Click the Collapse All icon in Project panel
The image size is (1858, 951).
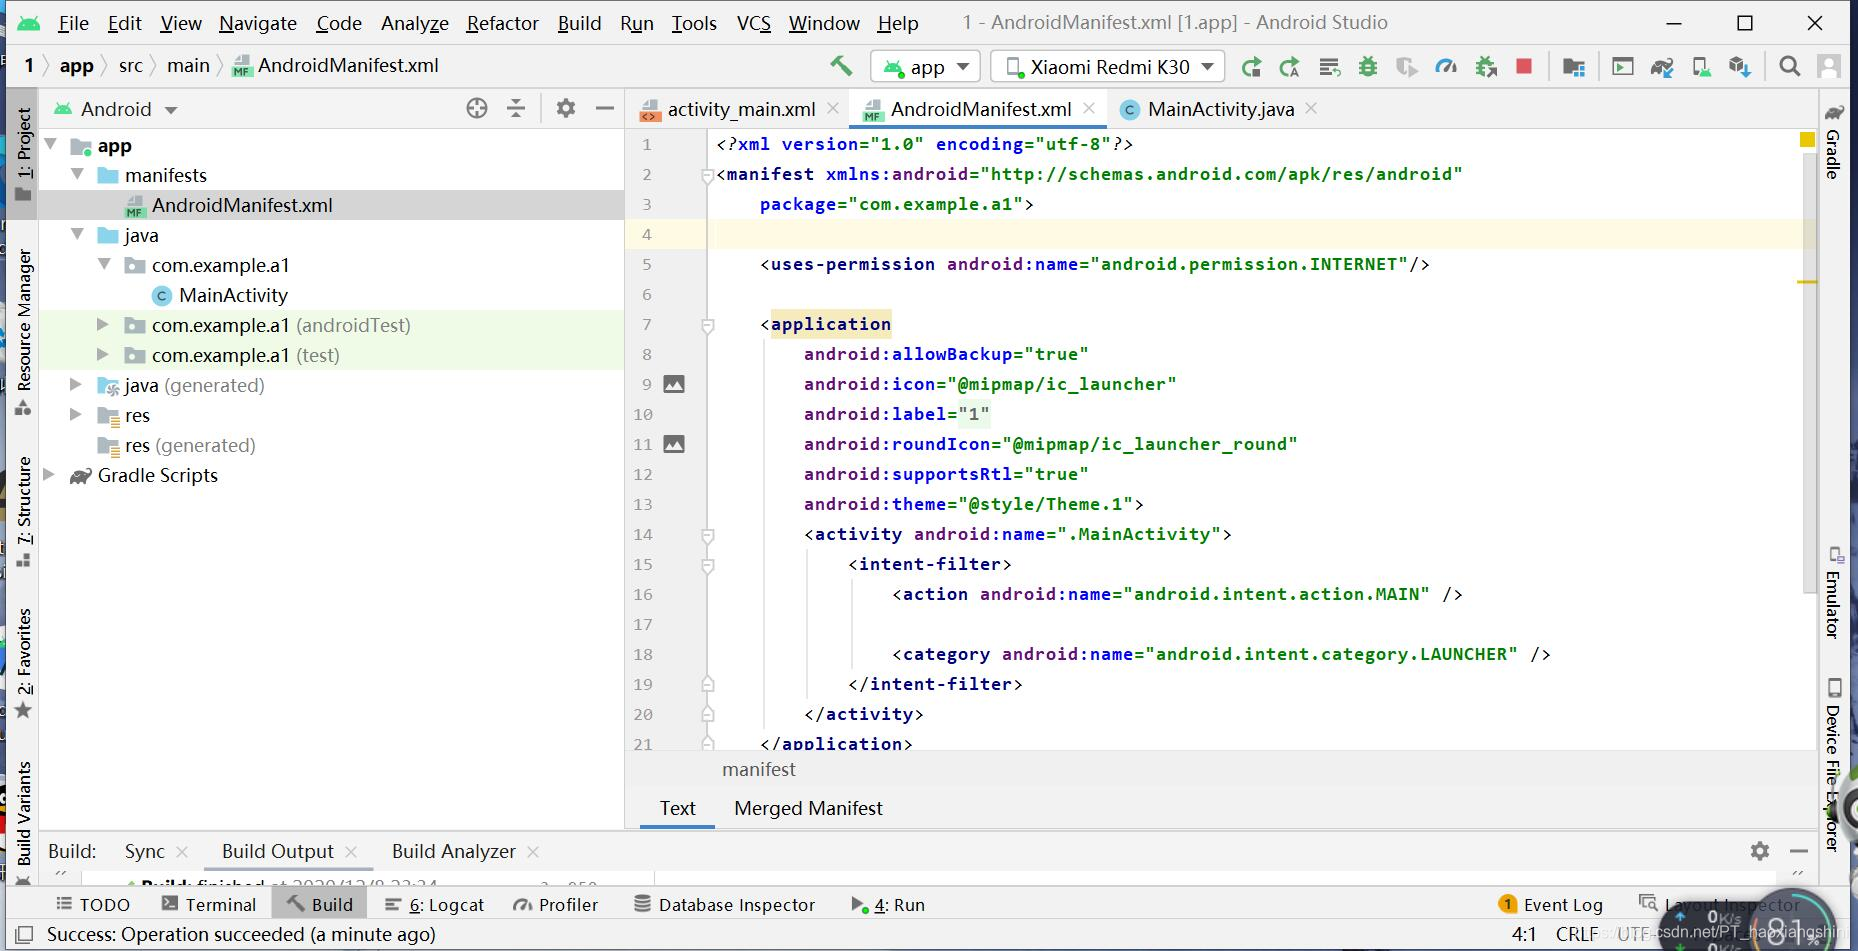[516, 109]
